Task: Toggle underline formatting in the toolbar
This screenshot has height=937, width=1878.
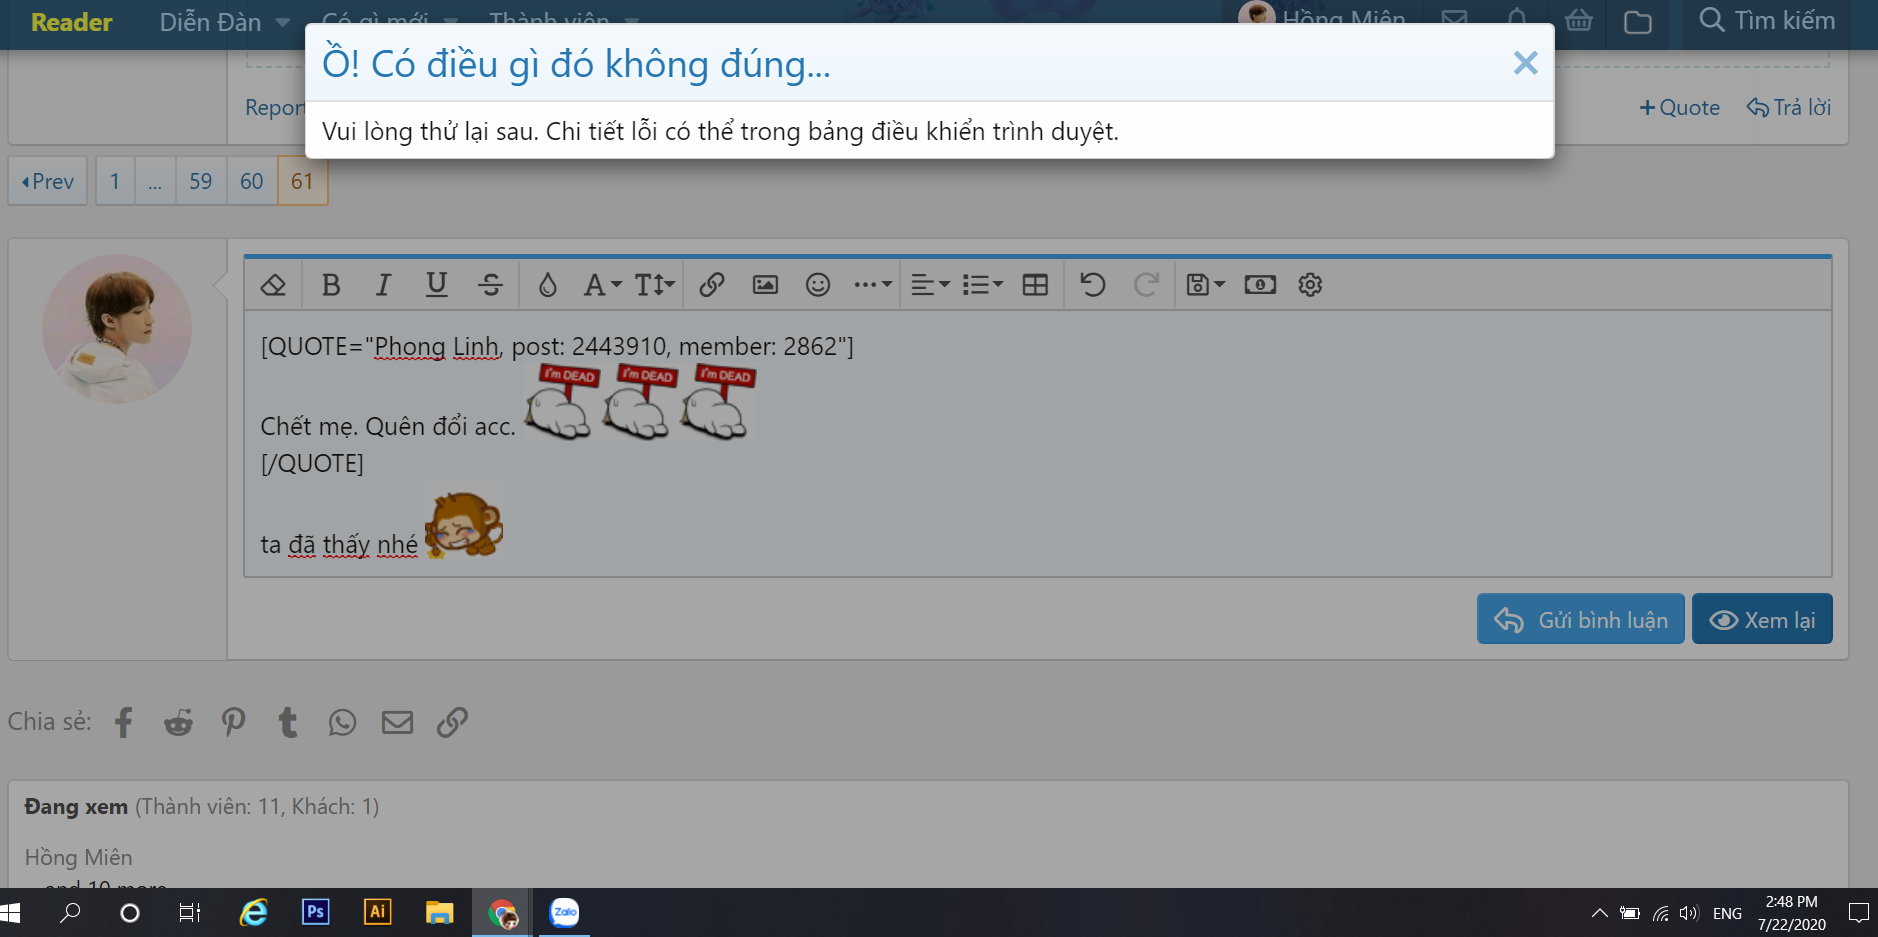Action: tap(436, 286)
